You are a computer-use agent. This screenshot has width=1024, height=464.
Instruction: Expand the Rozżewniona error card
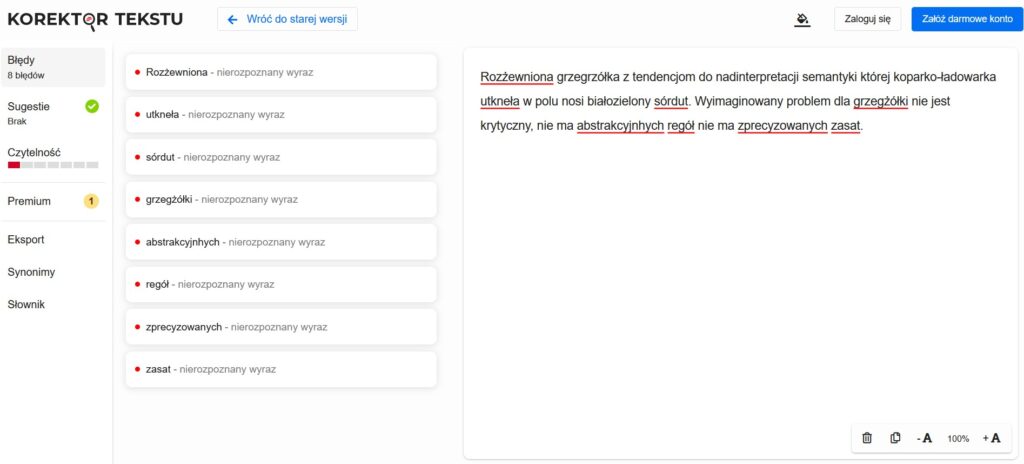tap(281, 72)
